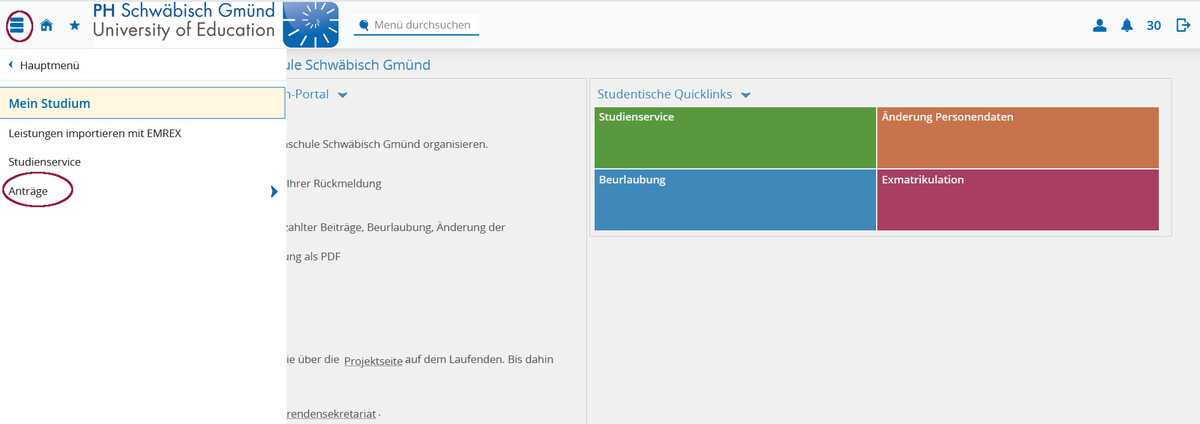Click the hamburger menu icon

(18, 26)
